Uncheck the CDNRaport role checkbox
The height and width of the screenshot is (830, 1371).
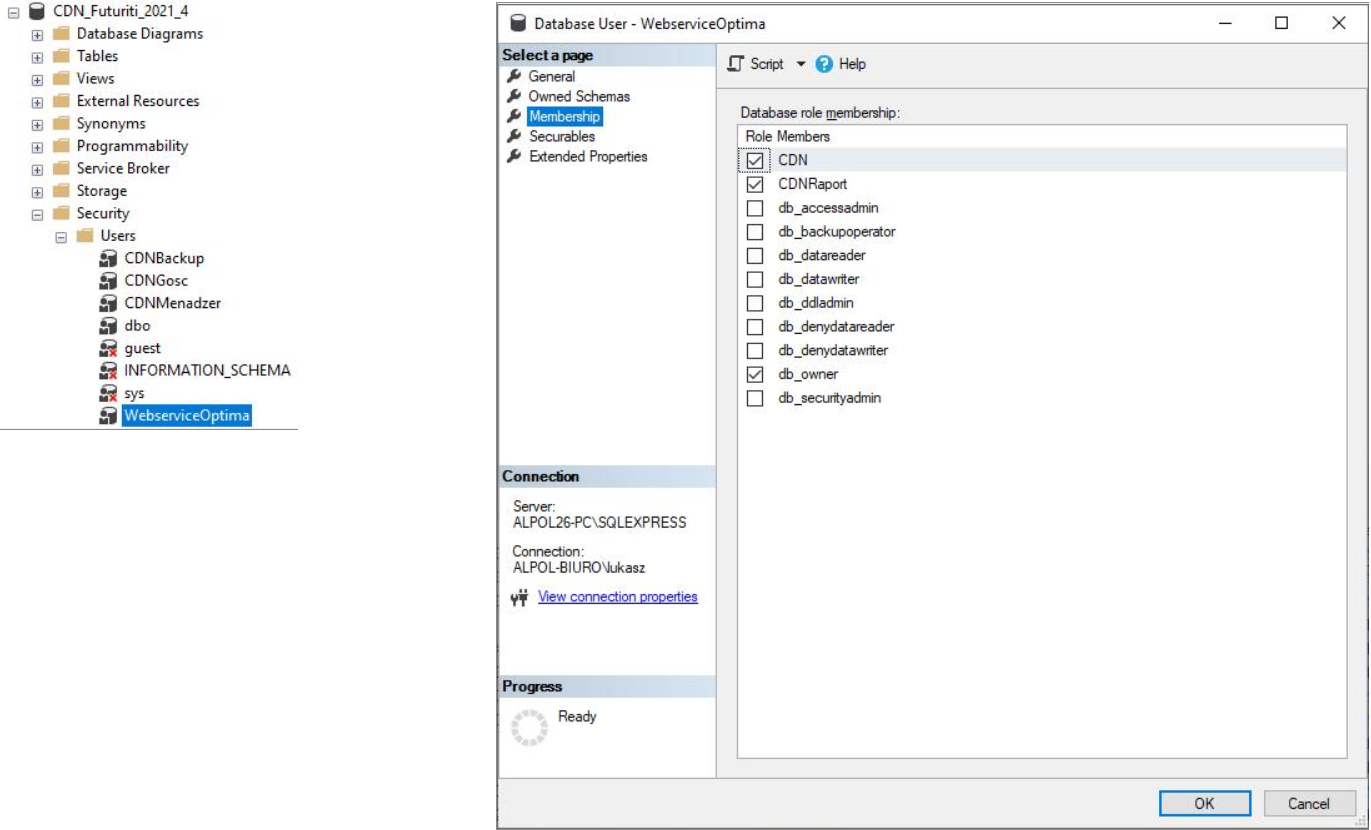755,184
